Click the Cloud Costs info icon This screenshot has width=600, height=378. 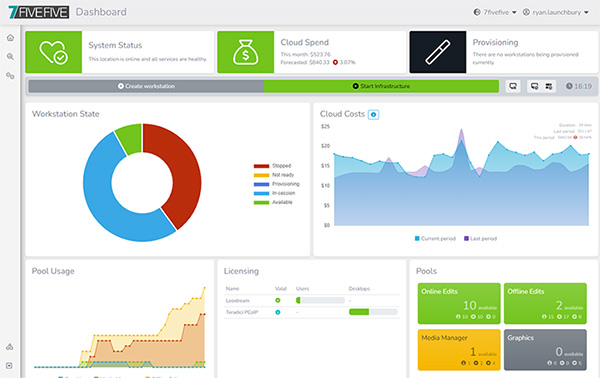pos(373,114)
